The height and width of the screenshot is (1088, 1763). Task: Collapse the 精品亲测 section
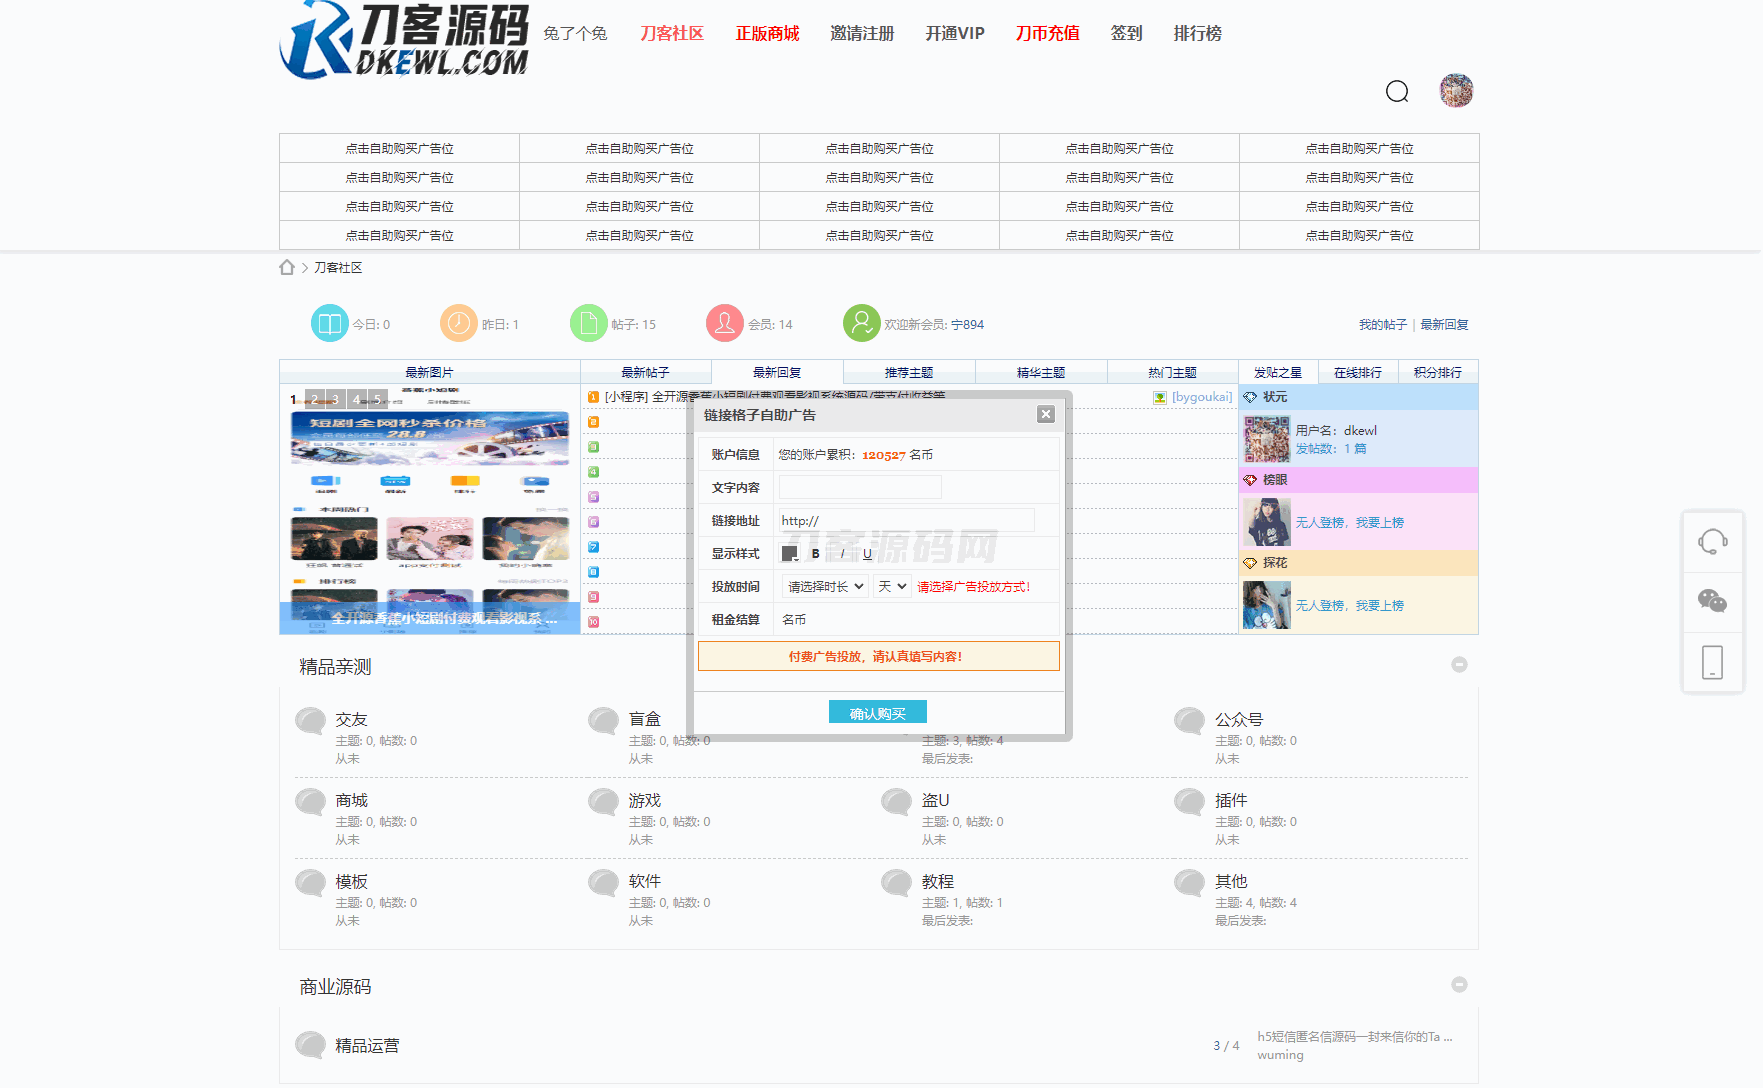1459,665
